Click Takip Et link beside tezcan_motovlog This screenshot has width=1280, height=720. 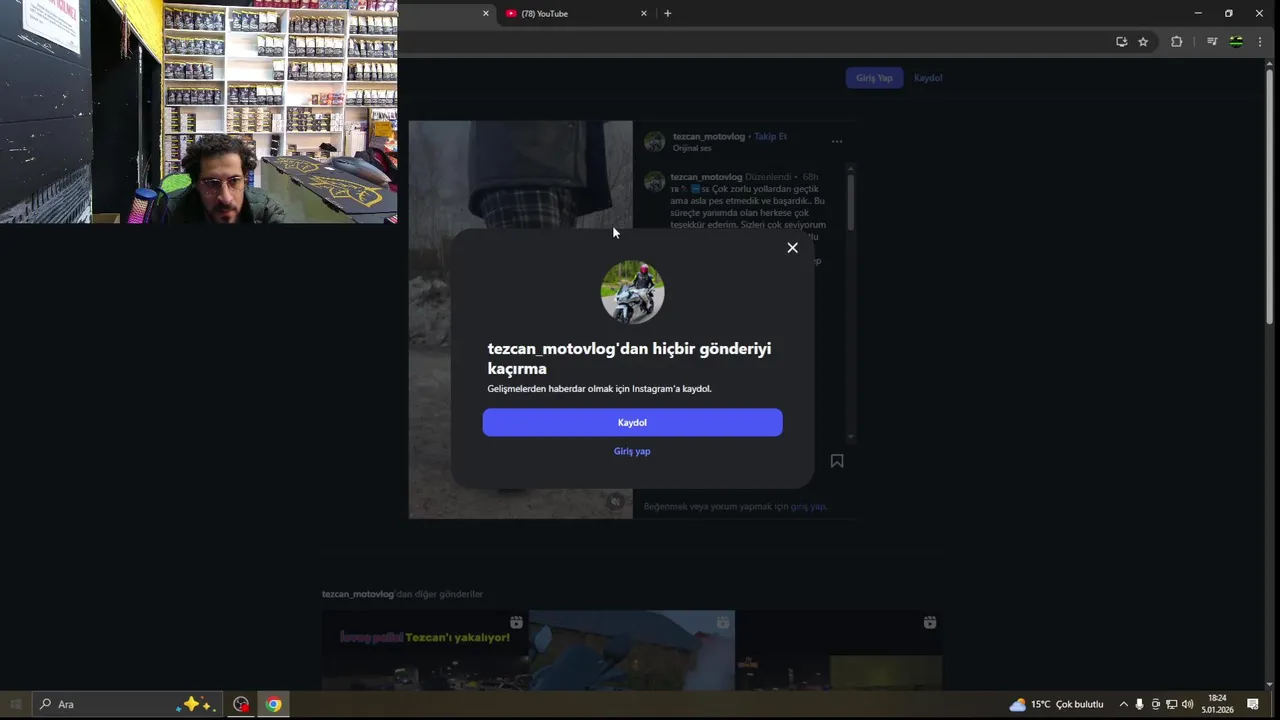[770, 136]
